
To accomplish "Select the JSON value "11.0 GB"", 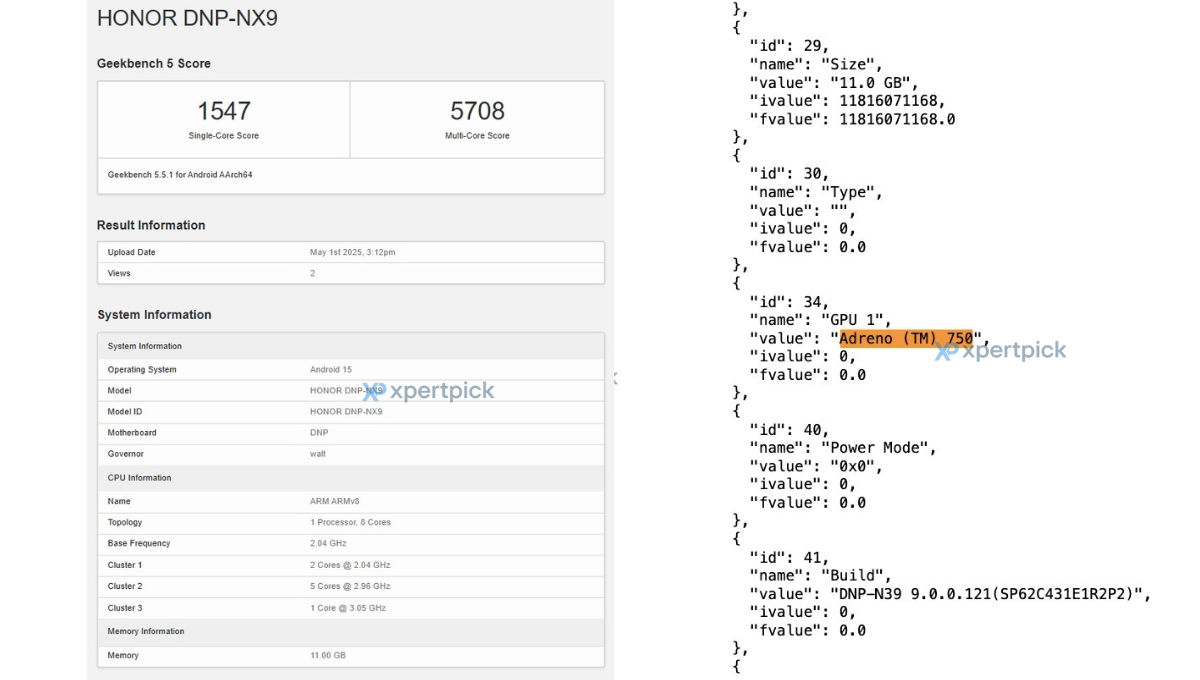I will (875, 82).
